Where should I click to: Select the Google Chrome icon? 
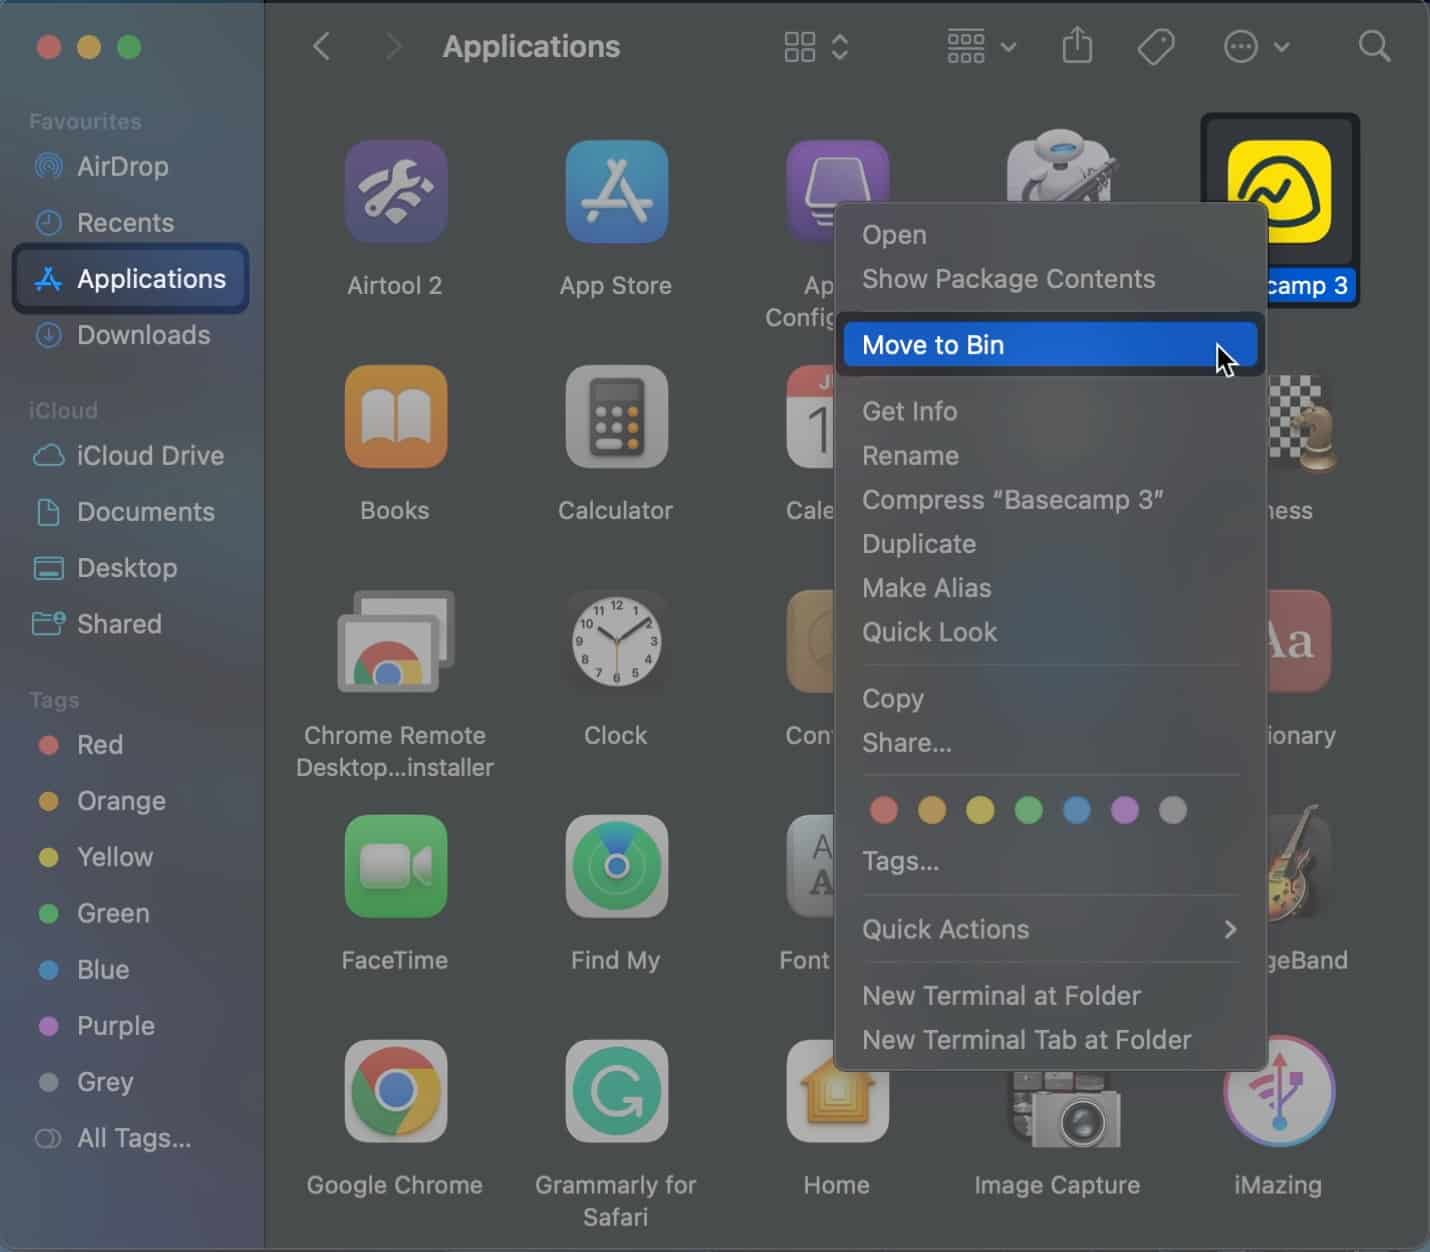(395, 1091)
